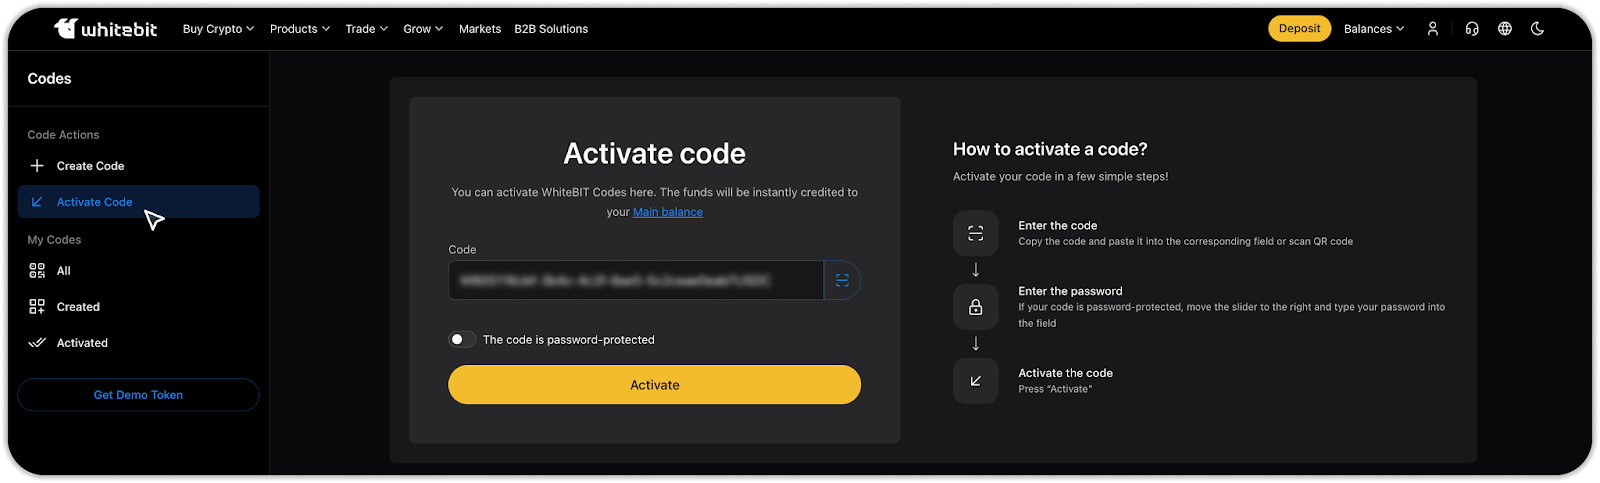Screen dimensions: 1600x483
Task: Expand the Trade dropdown menu
Action: point(366,29)
